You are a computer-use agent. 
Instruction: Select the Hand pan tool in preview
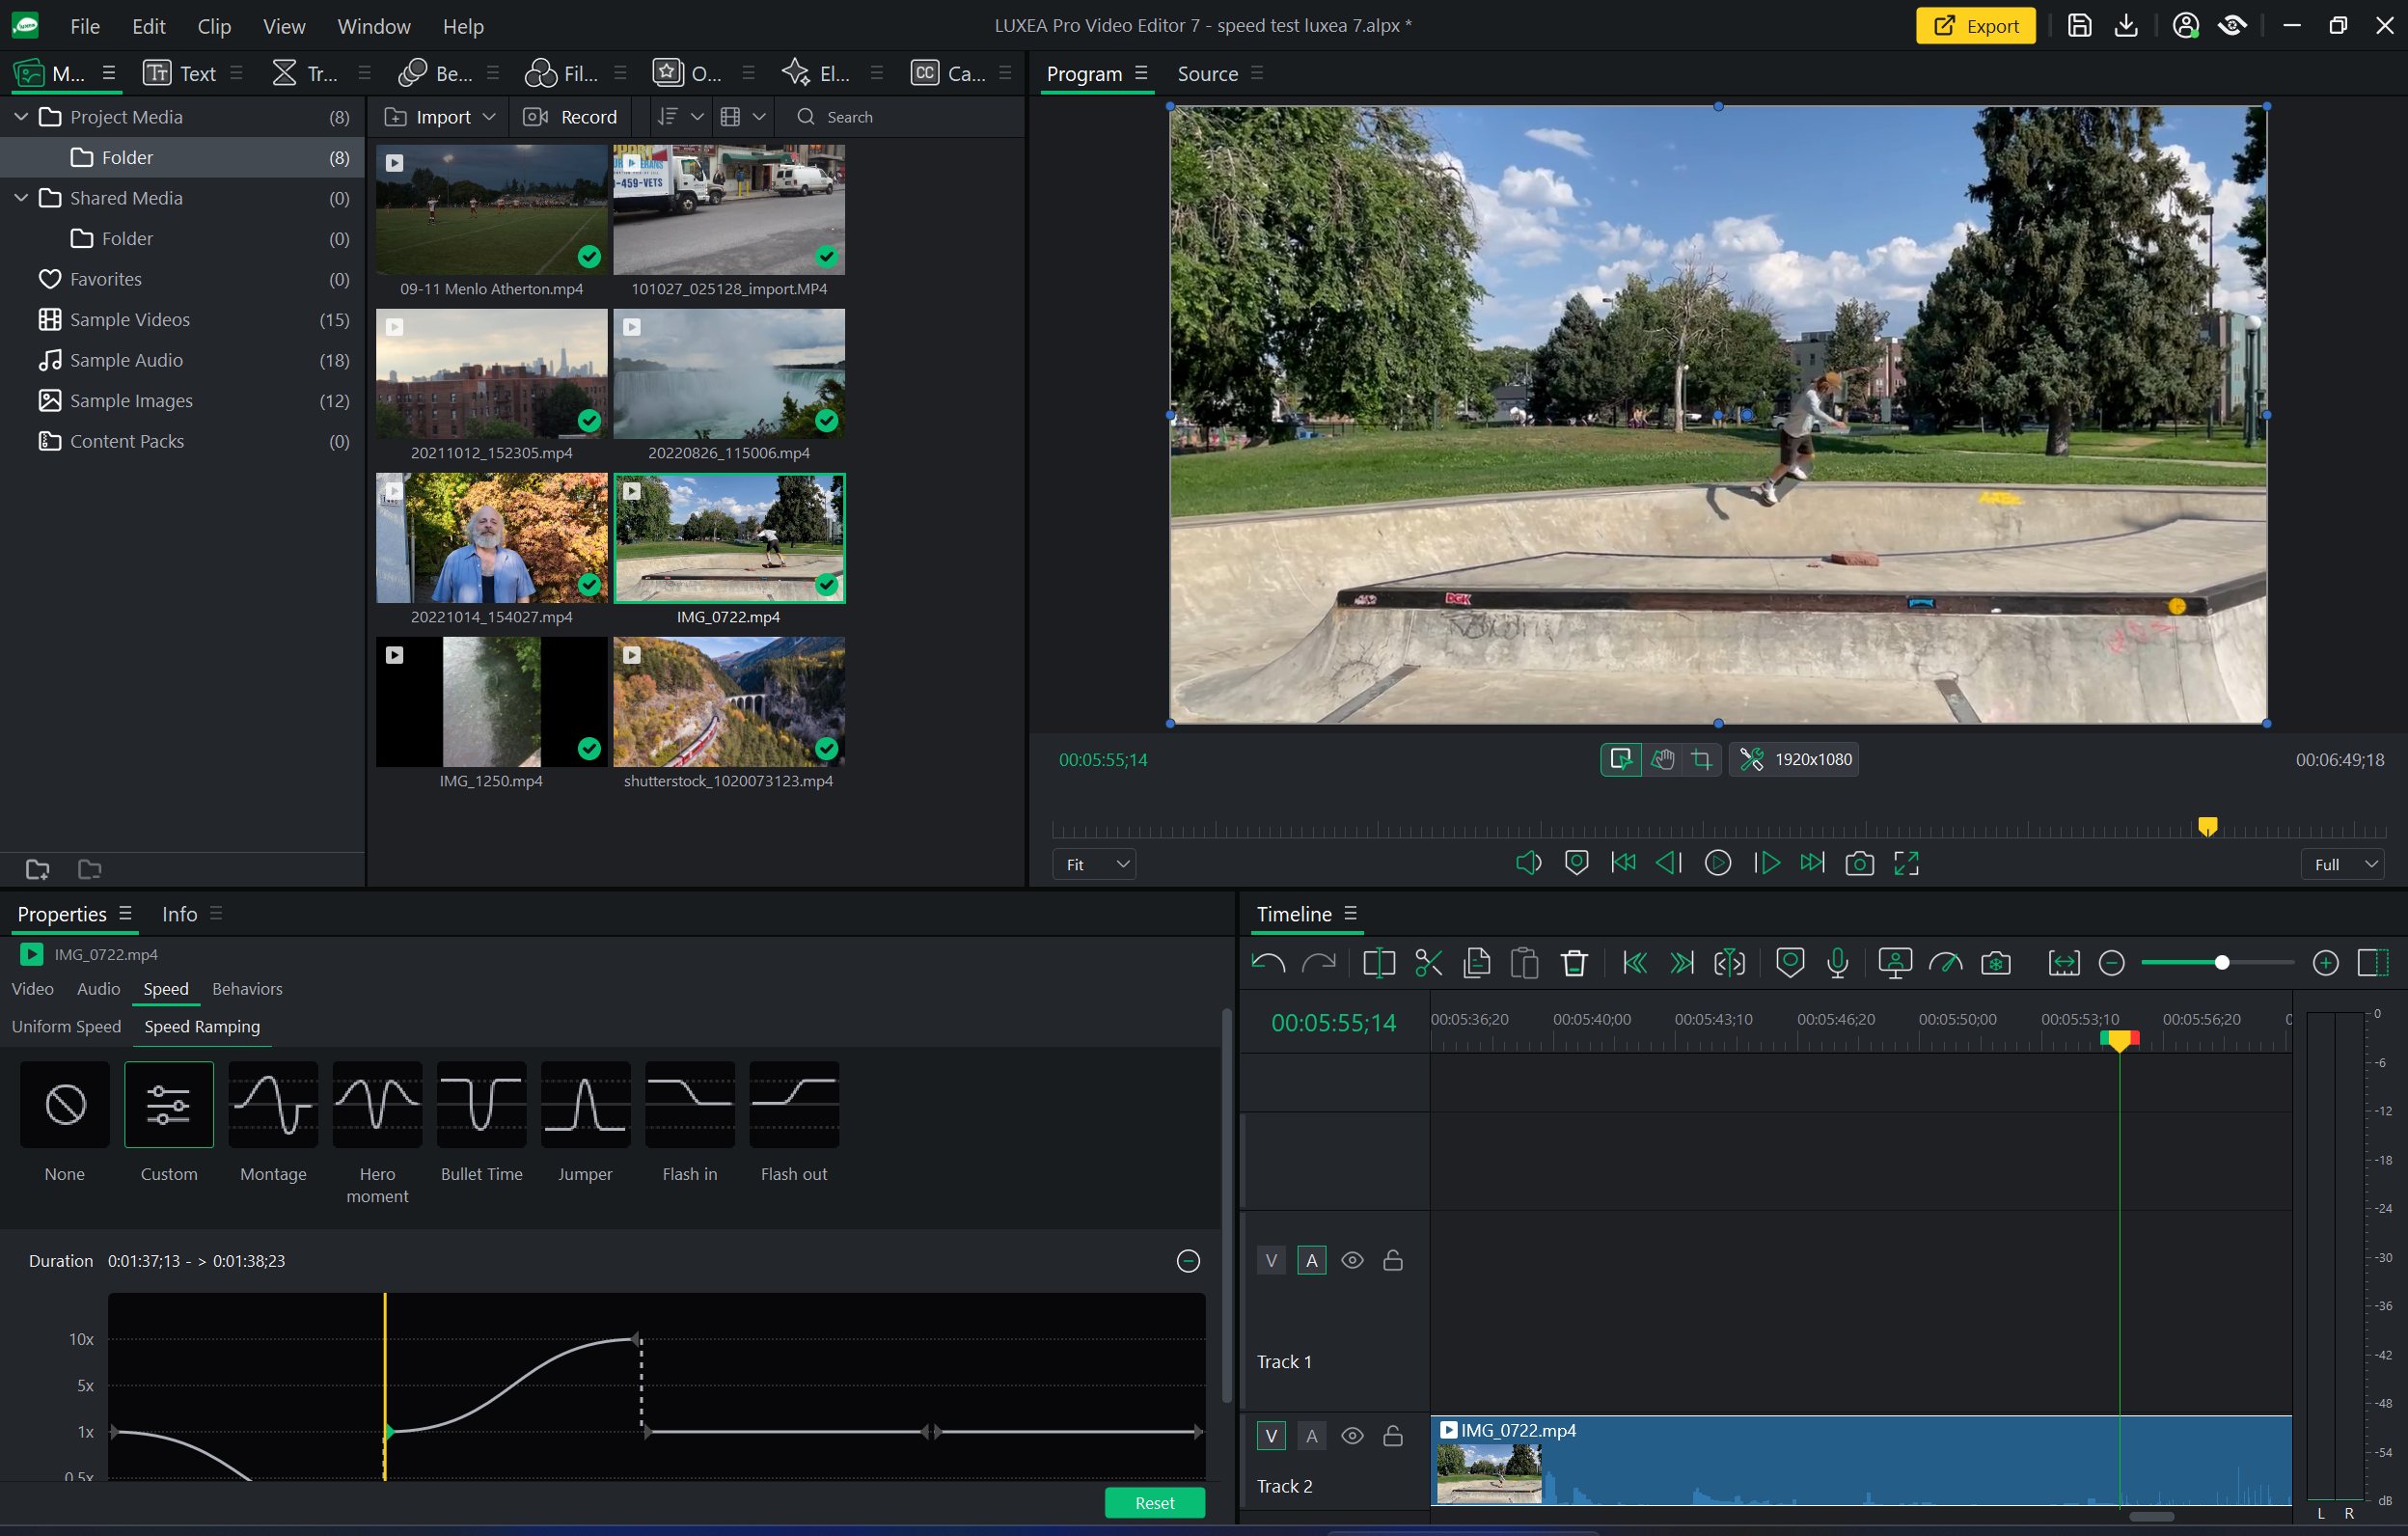tap(1662, 759)
